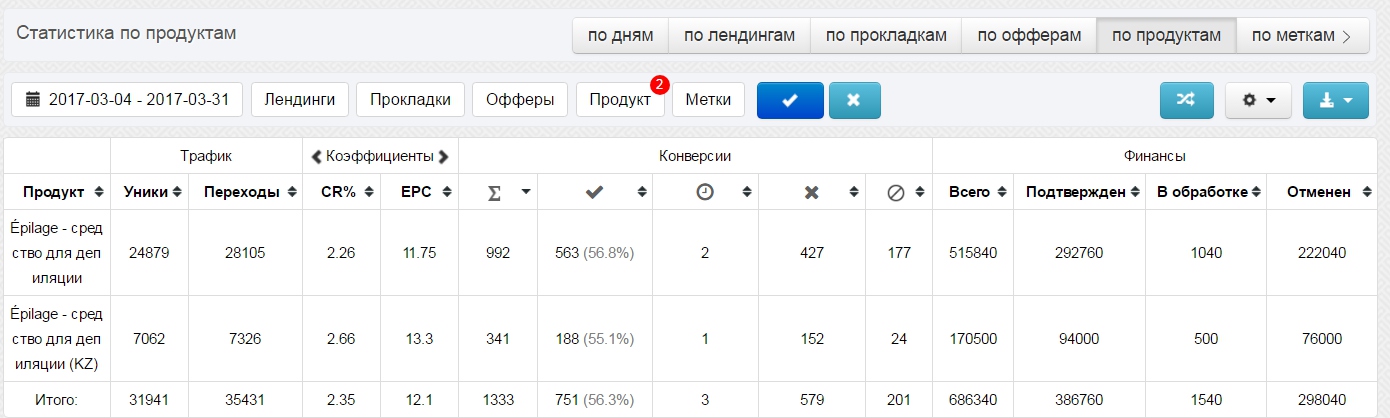Click the Épilage (KZ) product name
The image size is (1390, 418).
[x=57, y=339]
